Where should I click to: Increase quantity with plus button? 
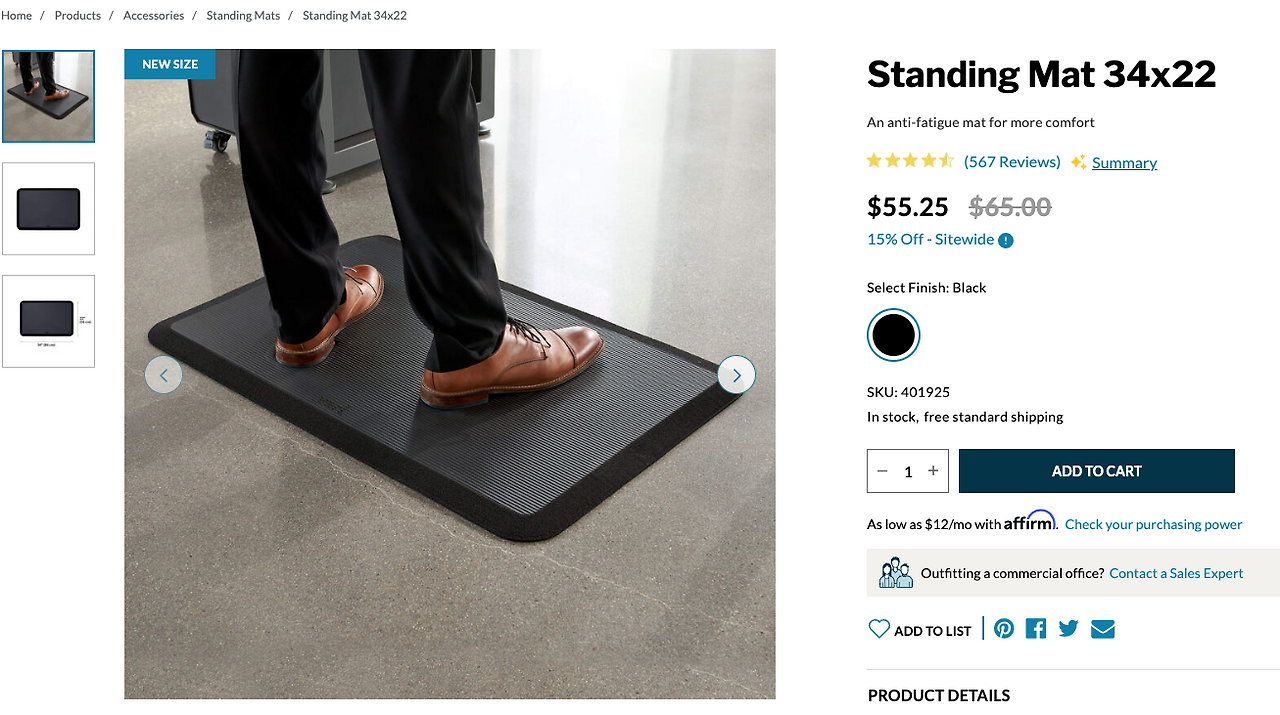click(933, 471)
